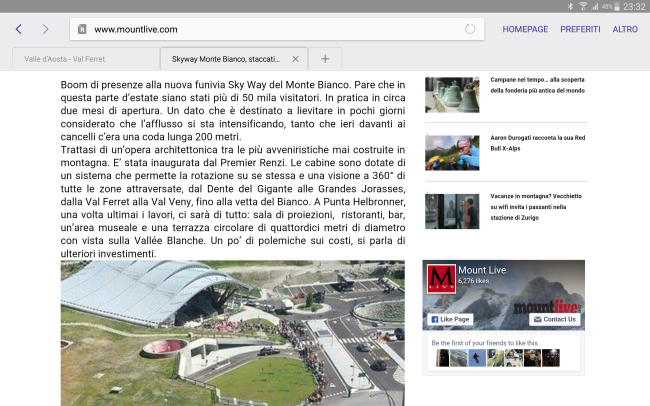Open the Campane nel tempo article thumbnail
Image resolution: width=650 pixels, height=406 pixels.
(452, 94)
